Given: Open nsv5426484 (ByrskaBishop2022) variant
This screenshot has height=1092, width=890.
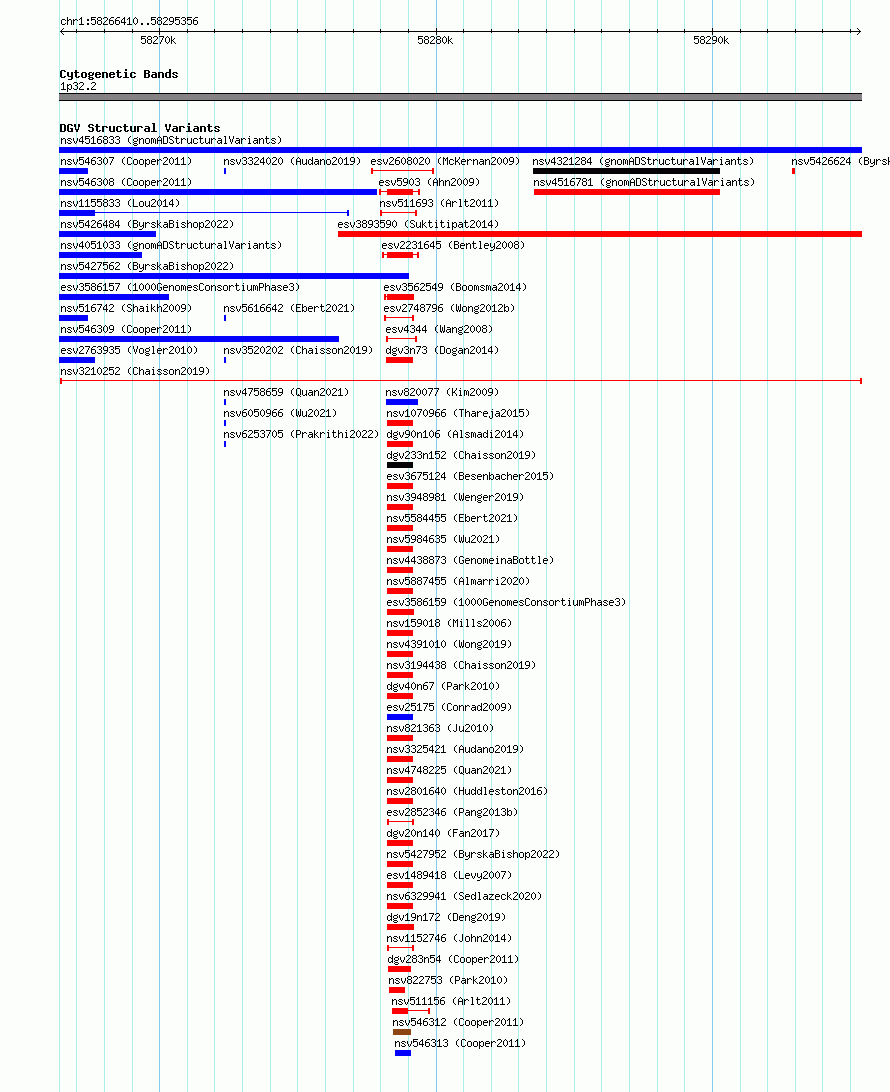Looking at the screenshot, I should [x=147, y=224].
